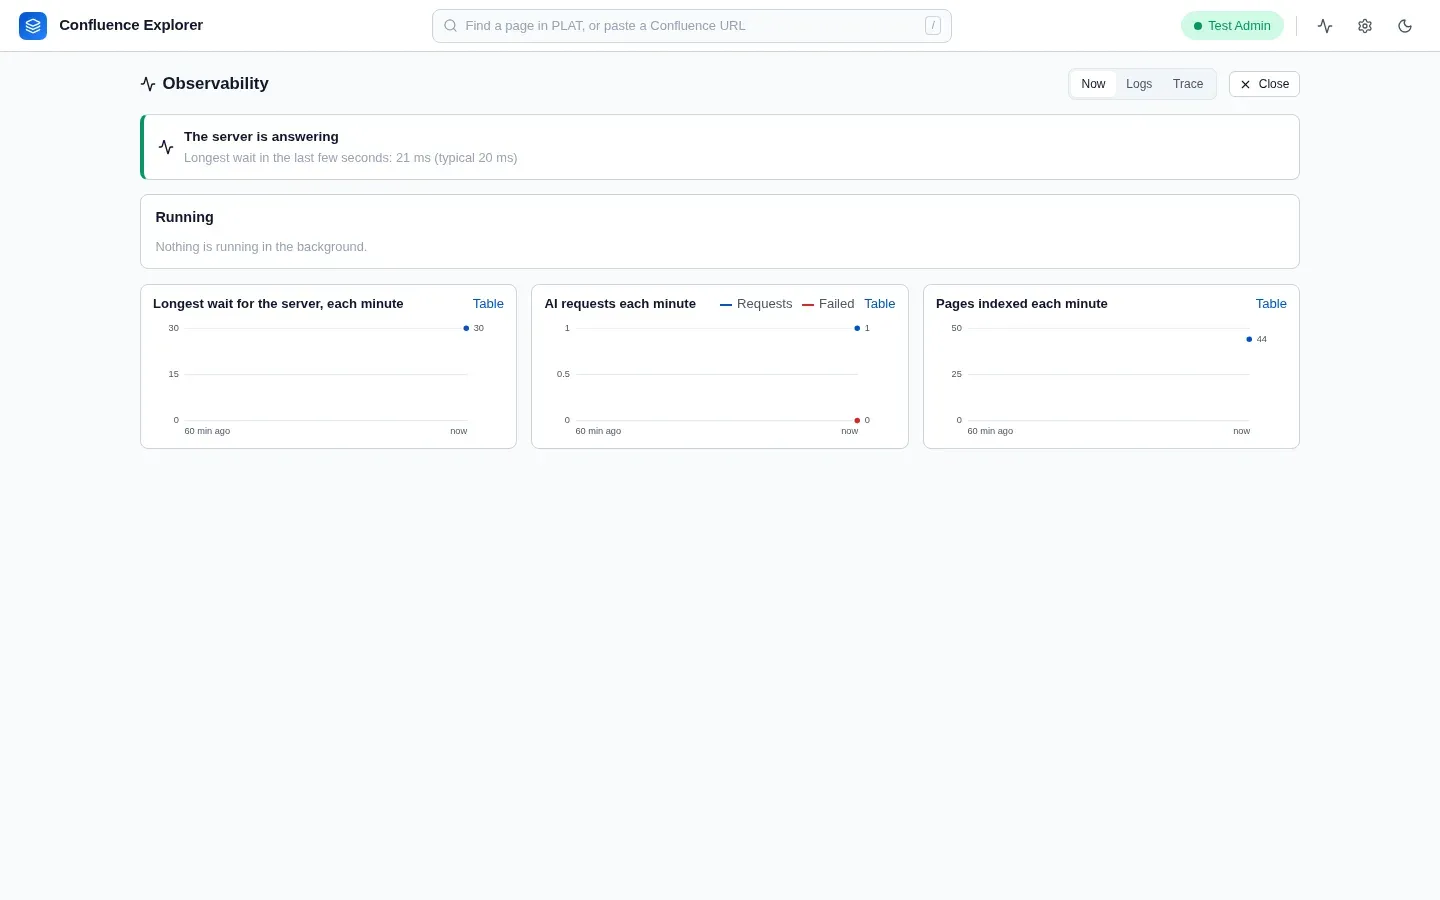This screenshot has height=900, width=1440.
Task: Toggle dark mode with the moon icon
Action: coord(1405,26)
